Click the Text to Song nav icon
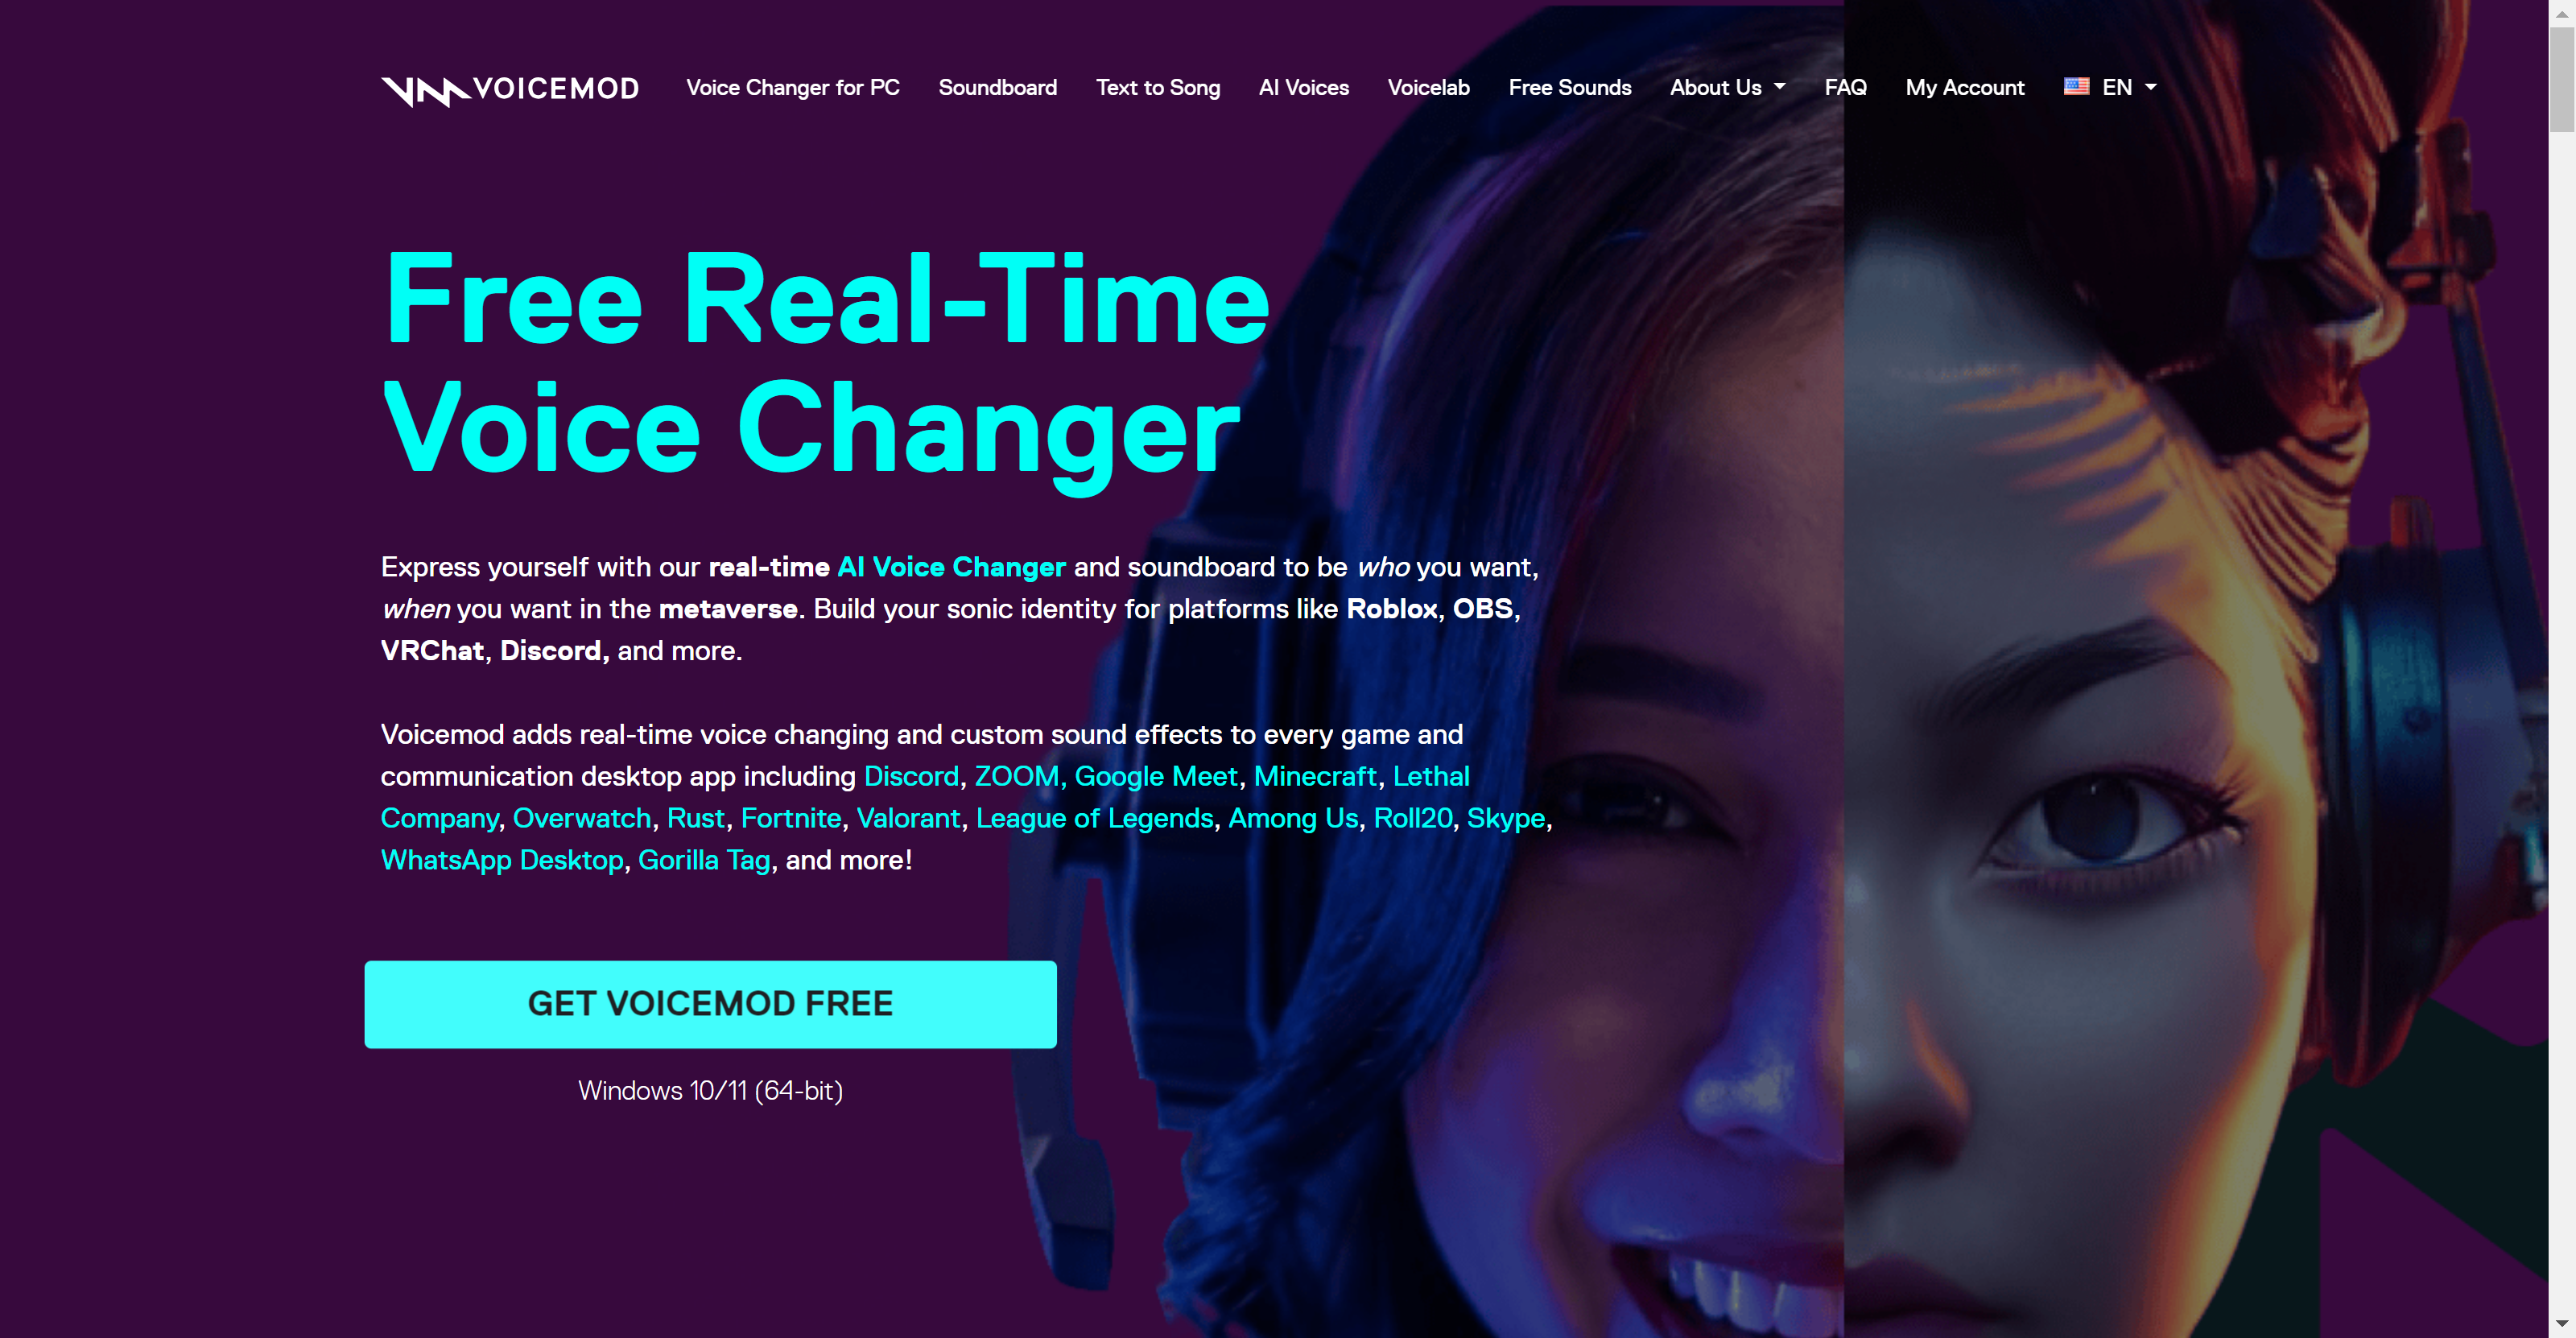The height and width of the screenshot is (1338, 2576). point(1158,87)
